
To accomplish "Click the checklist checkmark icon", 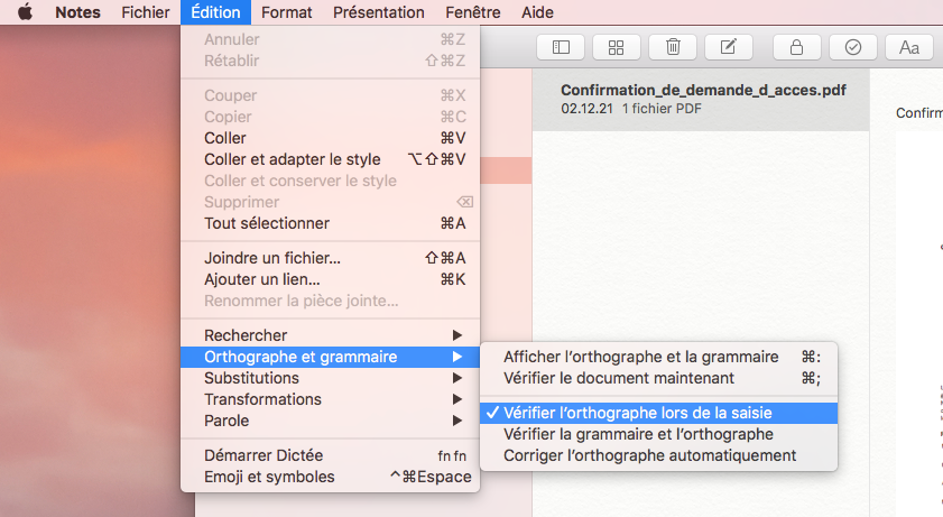I will click(853, 47).
